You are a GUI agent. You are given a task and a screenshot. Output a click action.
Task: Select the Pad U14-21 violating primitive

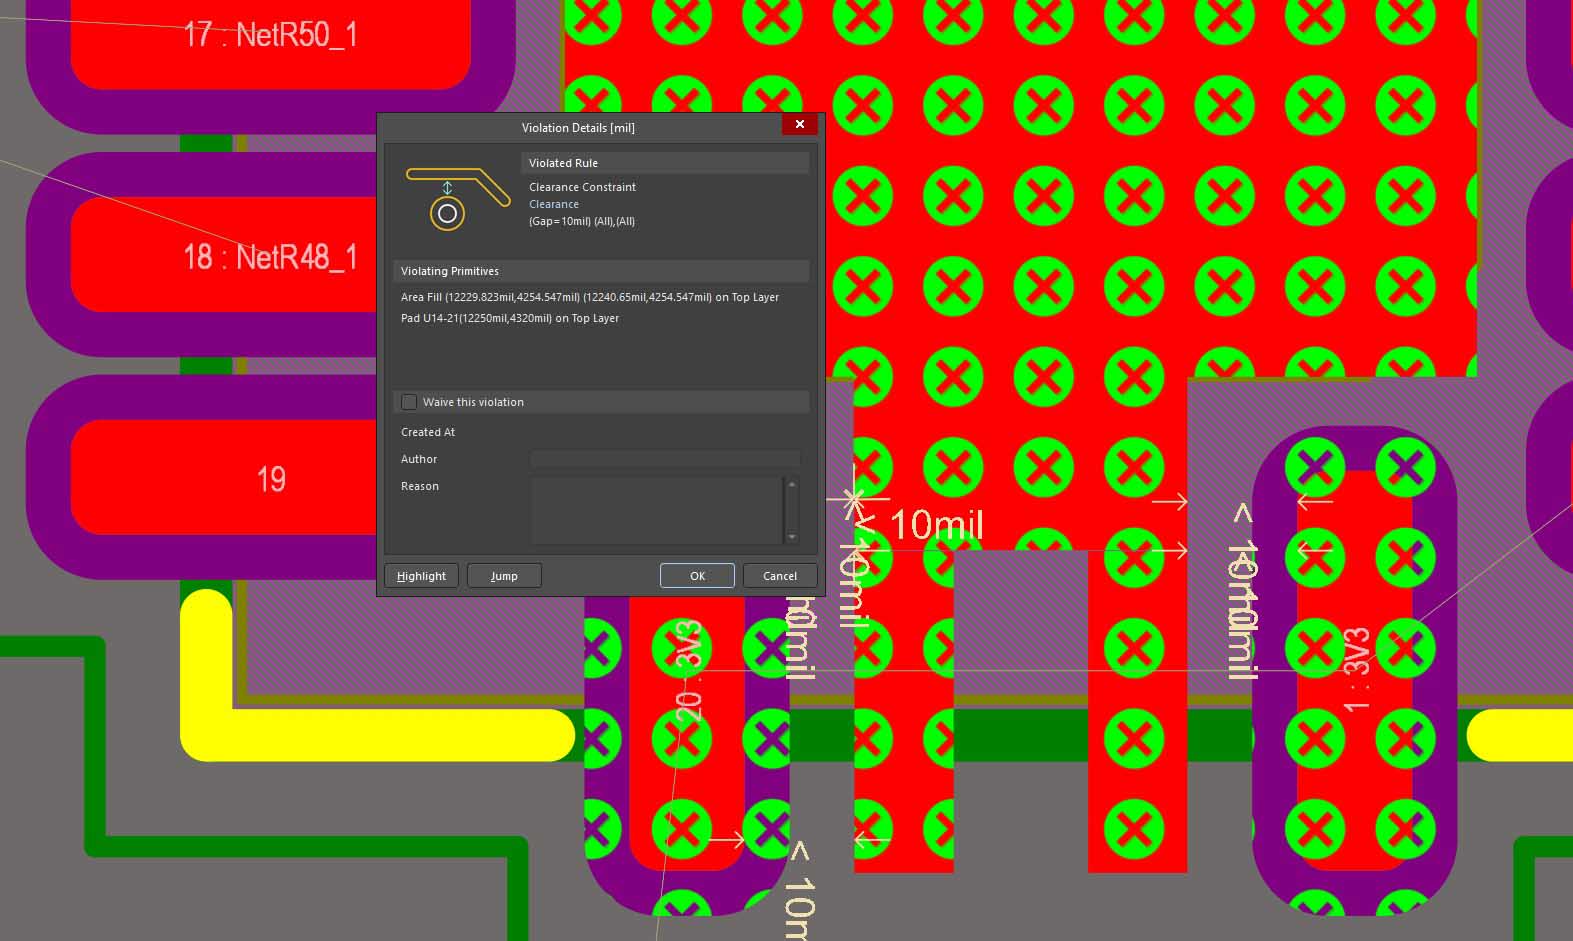(509, 318)
